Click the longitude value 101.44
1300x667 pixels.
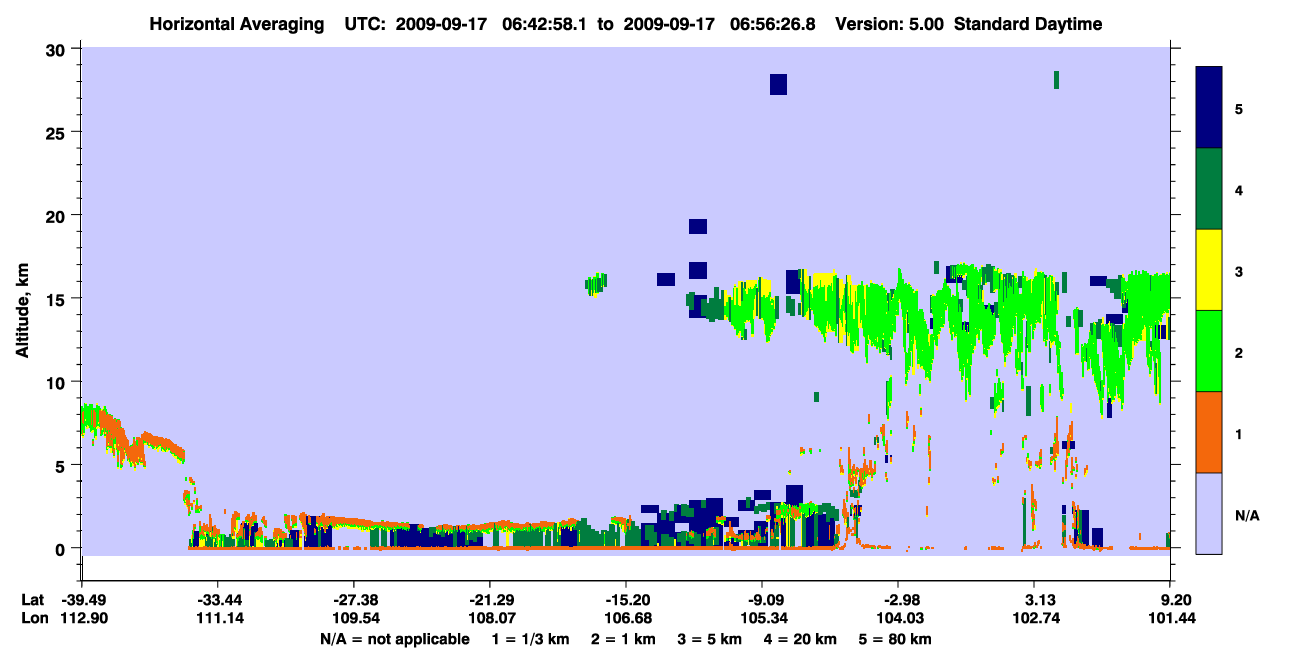[x=1171, y=618]
